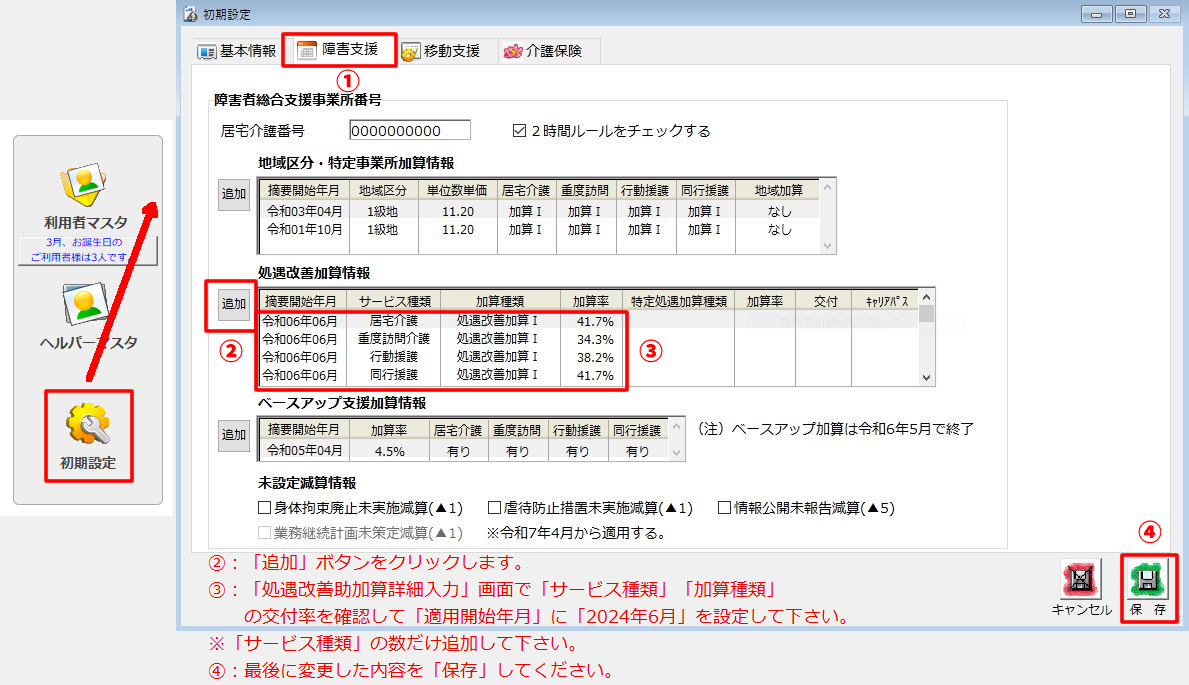
Task: Toggle the 2時間ルールをチェックする checkbox
Action: pos(519,131)
